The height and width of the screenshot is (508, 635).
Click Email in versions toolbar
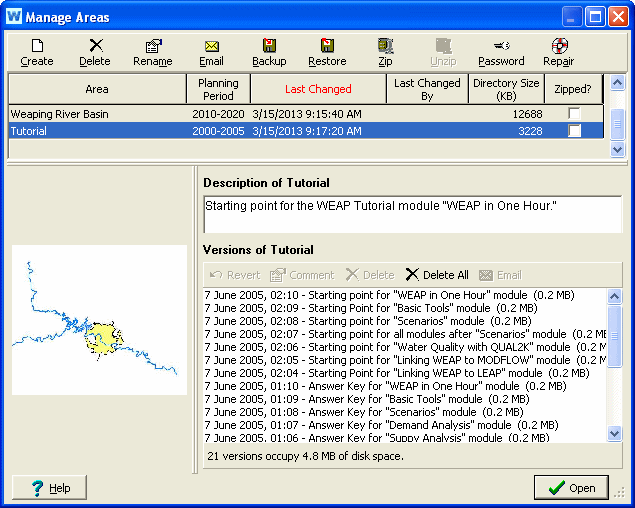coord(500,275)
